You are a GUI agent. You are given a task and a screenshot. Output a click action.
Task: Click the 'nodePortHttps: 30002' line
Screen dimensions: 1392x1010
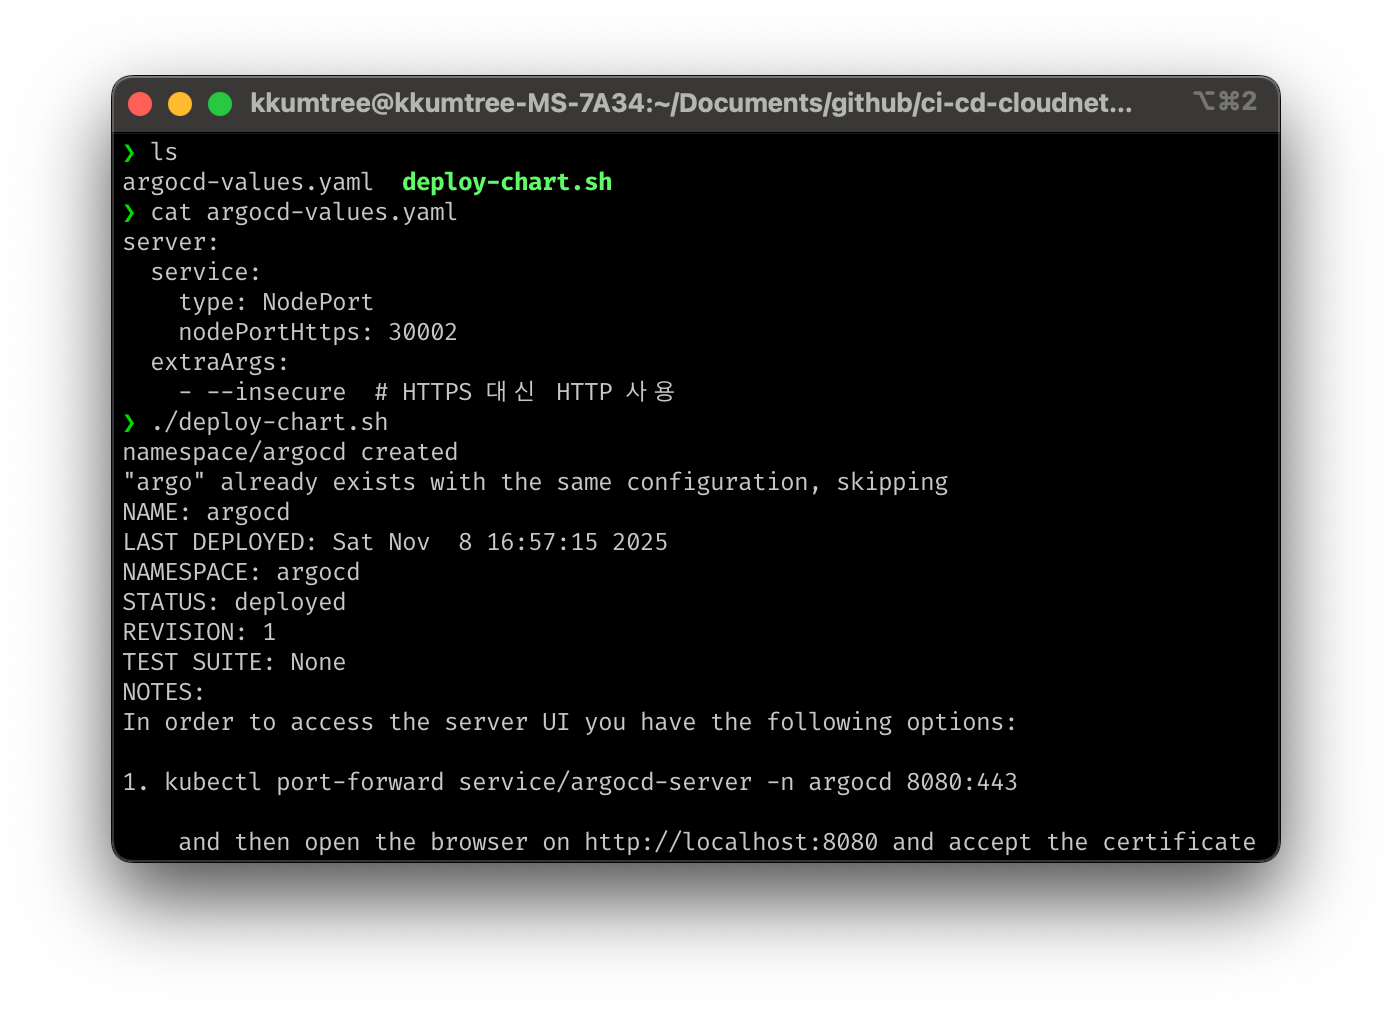(x=318, y=332)
